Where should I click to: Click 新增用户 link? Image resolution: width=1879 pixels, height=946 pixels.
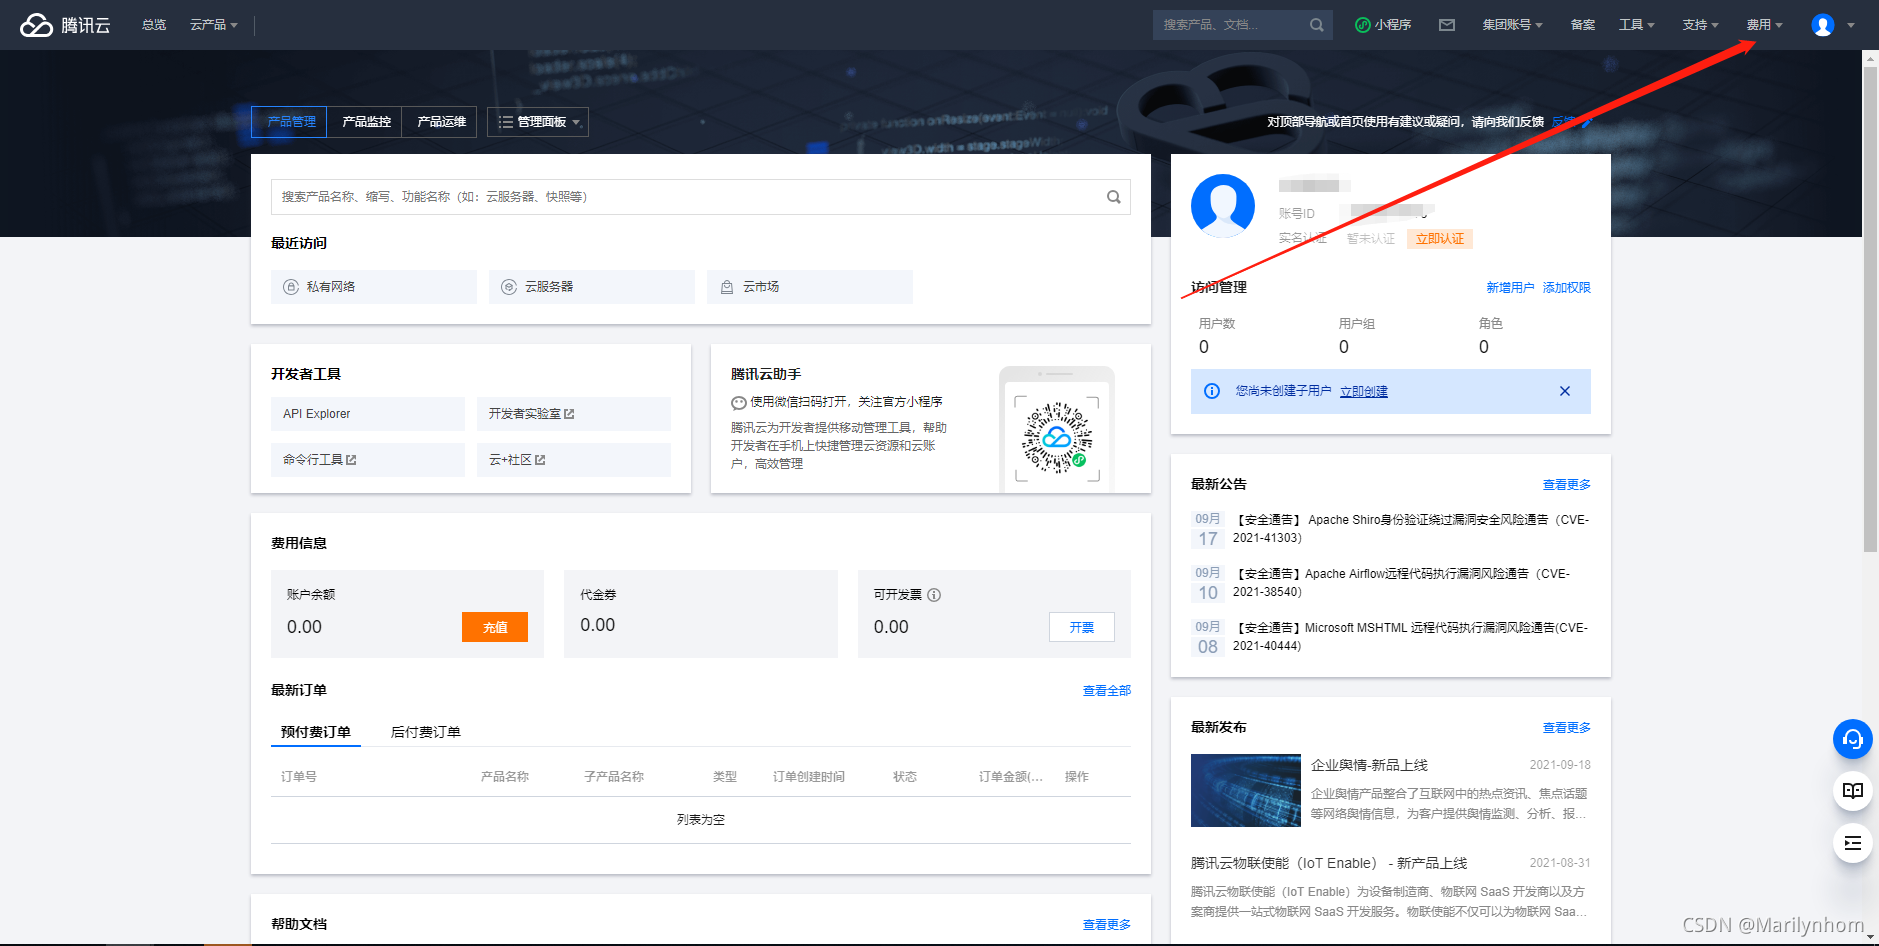pos(1510,288)
